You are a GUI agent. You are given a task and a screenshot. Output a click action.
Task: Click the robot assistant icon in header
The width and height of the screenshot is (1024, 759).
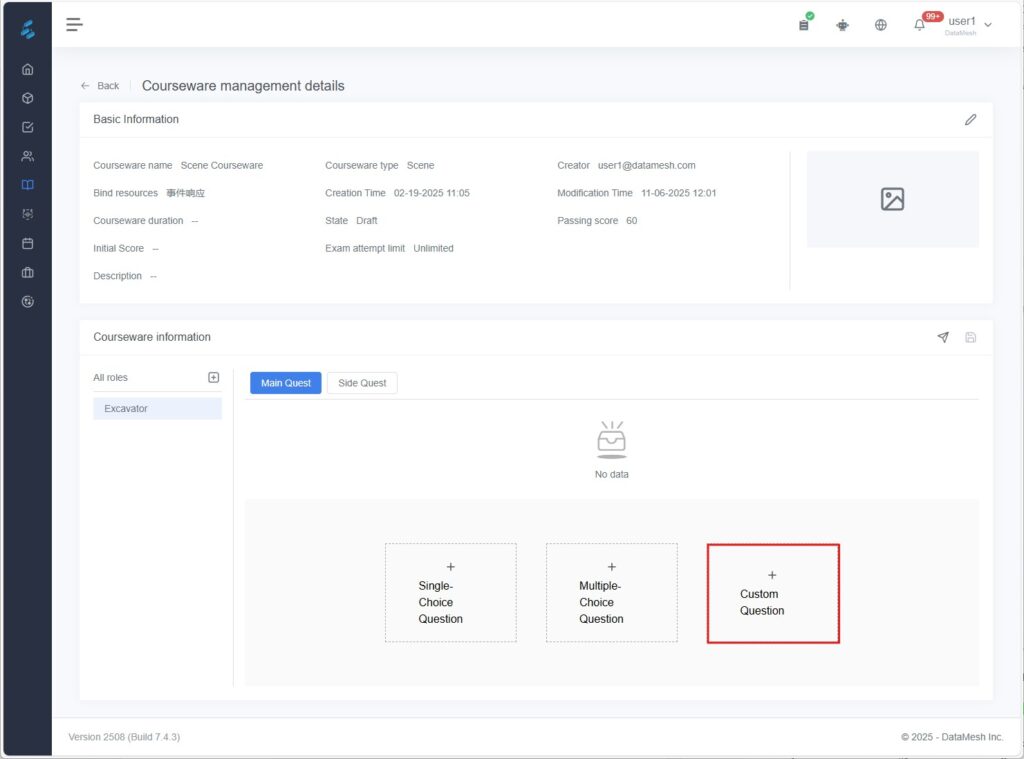coord(843,25)
